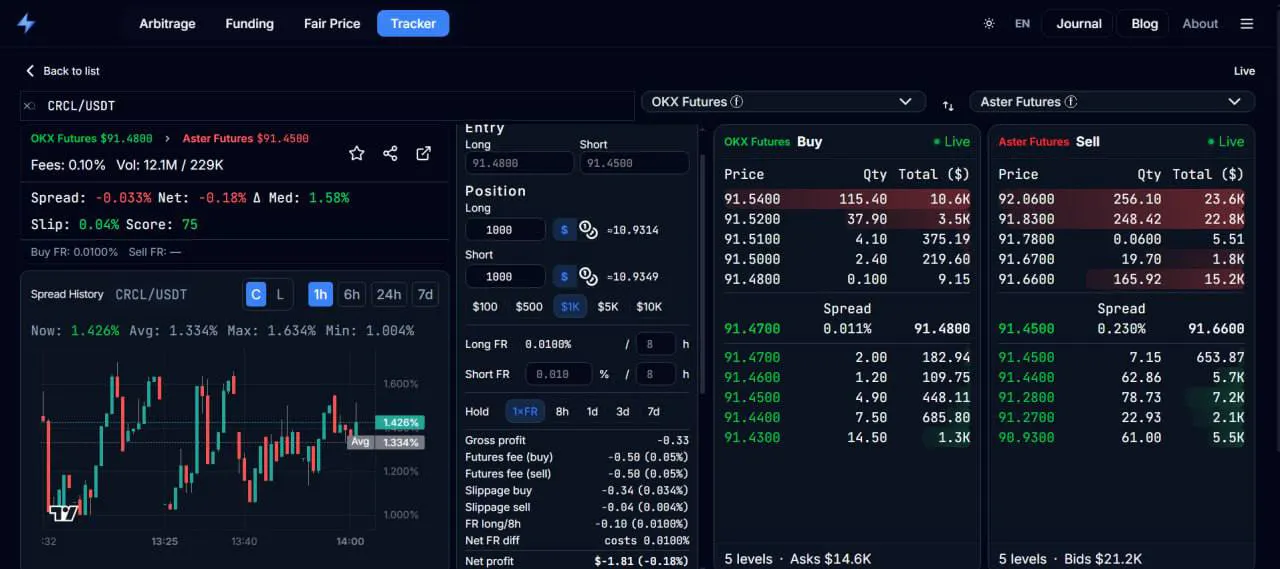Set position preset to $500

click(529, 307)
